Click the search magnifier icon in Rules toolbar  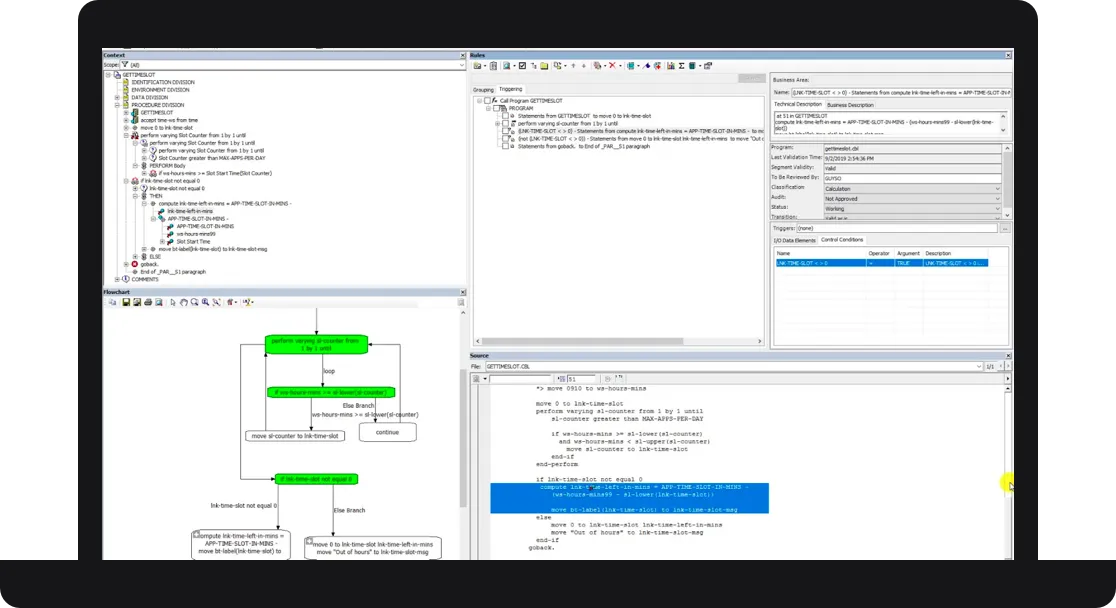pyautogui.click(x=506, y=65)
